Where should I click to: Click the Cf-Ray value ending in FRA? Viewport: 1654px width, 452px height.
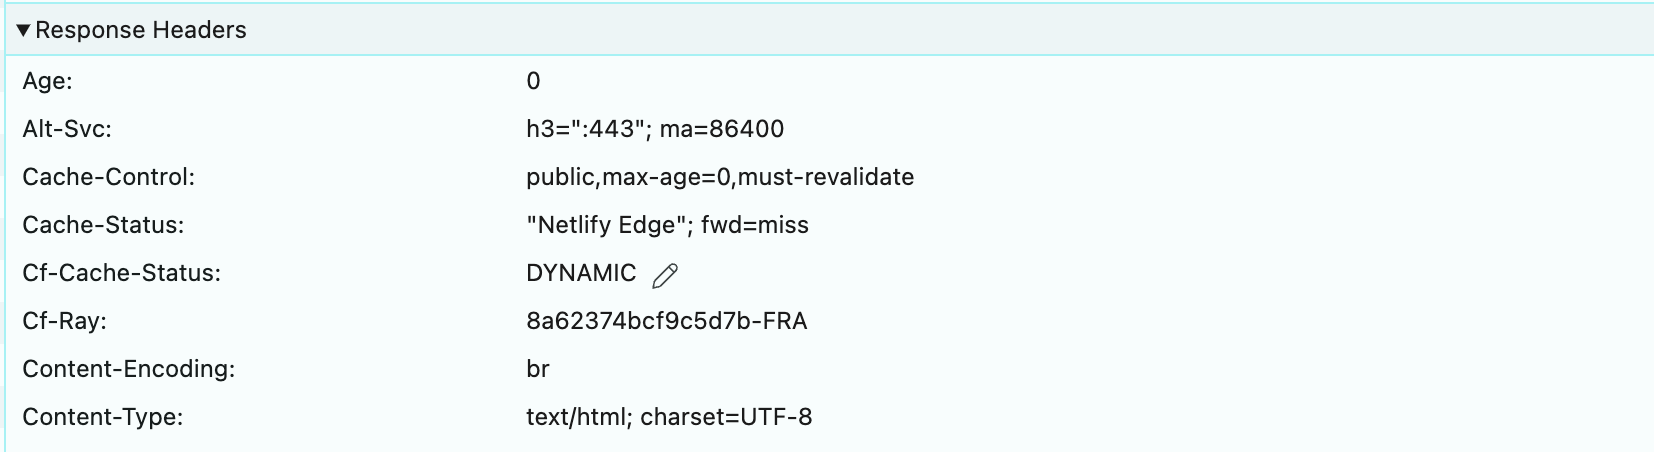(666, 321)
